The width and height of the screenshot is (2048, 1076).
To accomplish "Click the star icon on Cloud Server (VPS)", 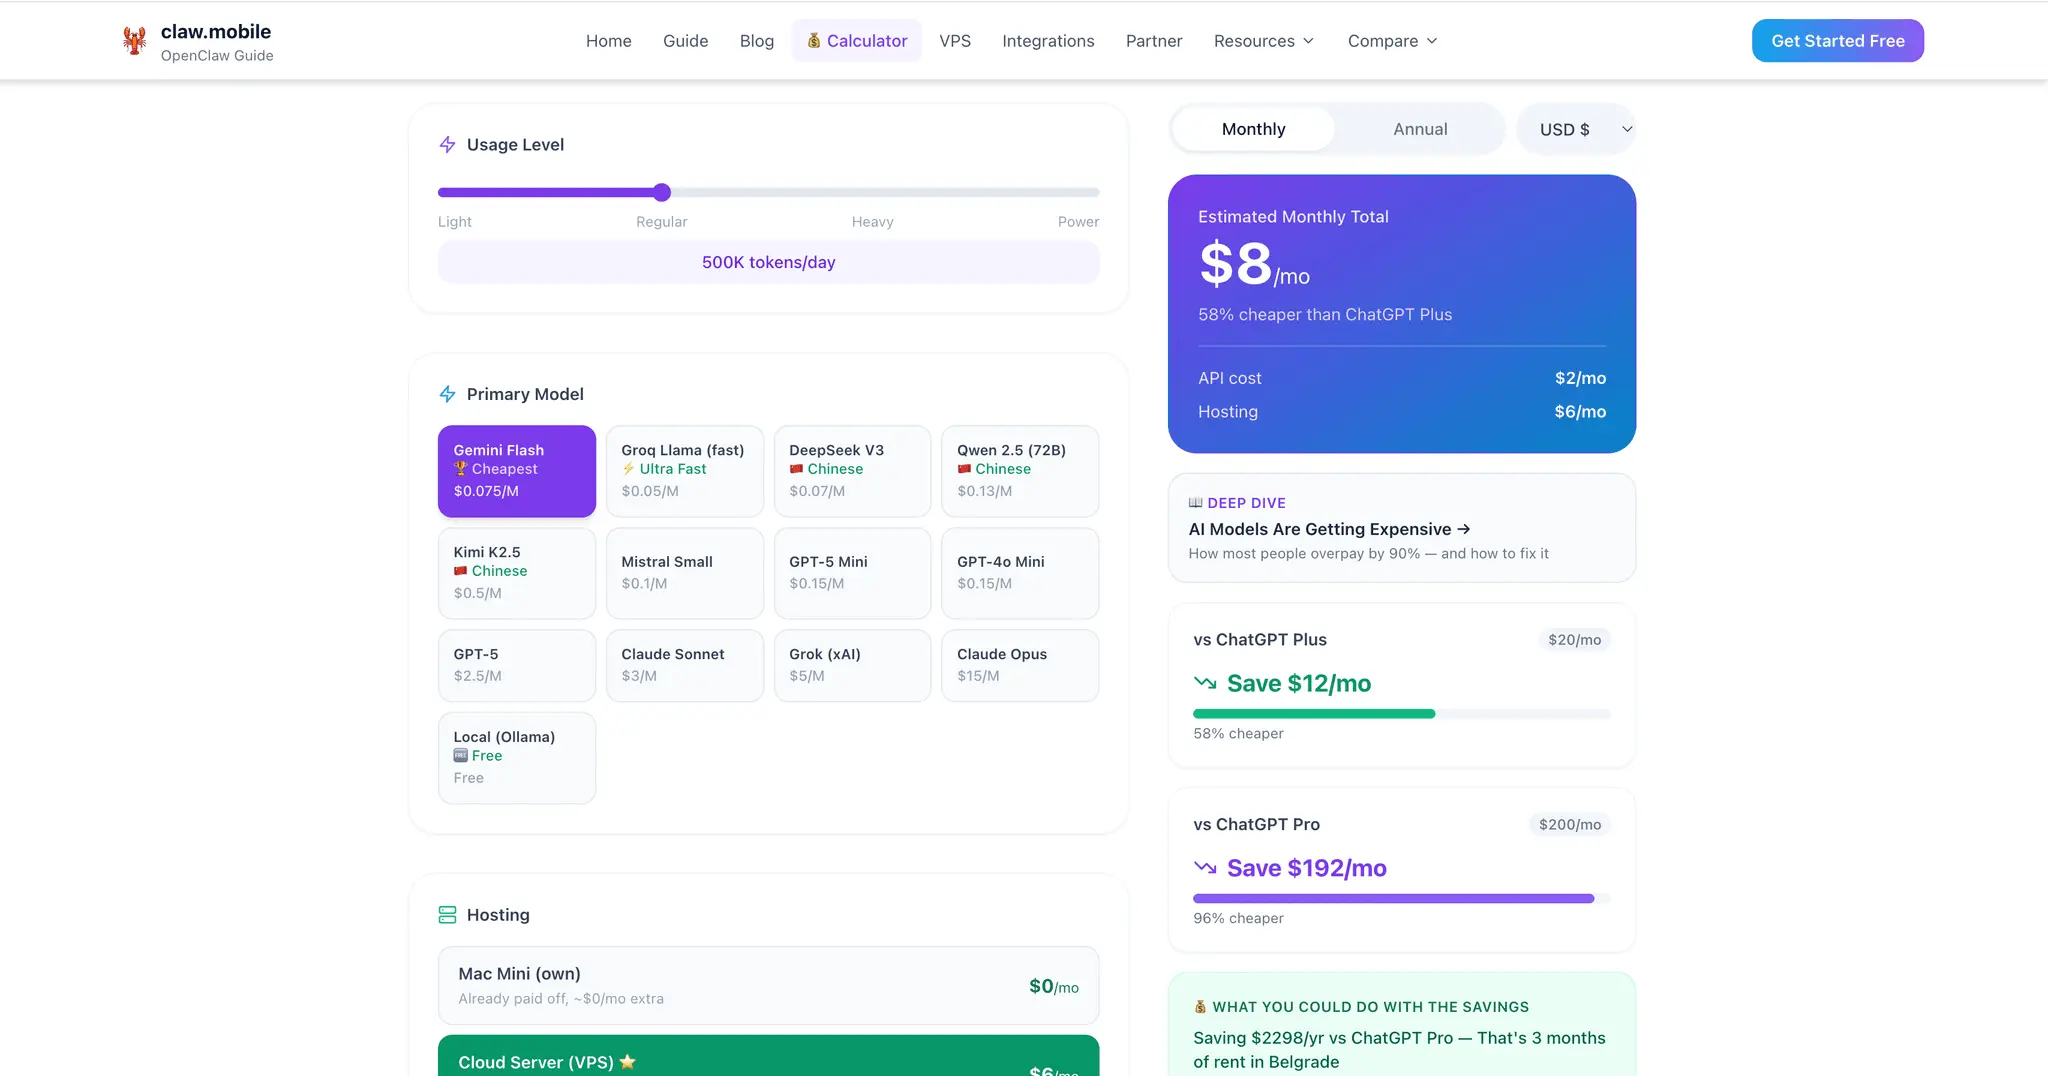I will coord(628,1062).
